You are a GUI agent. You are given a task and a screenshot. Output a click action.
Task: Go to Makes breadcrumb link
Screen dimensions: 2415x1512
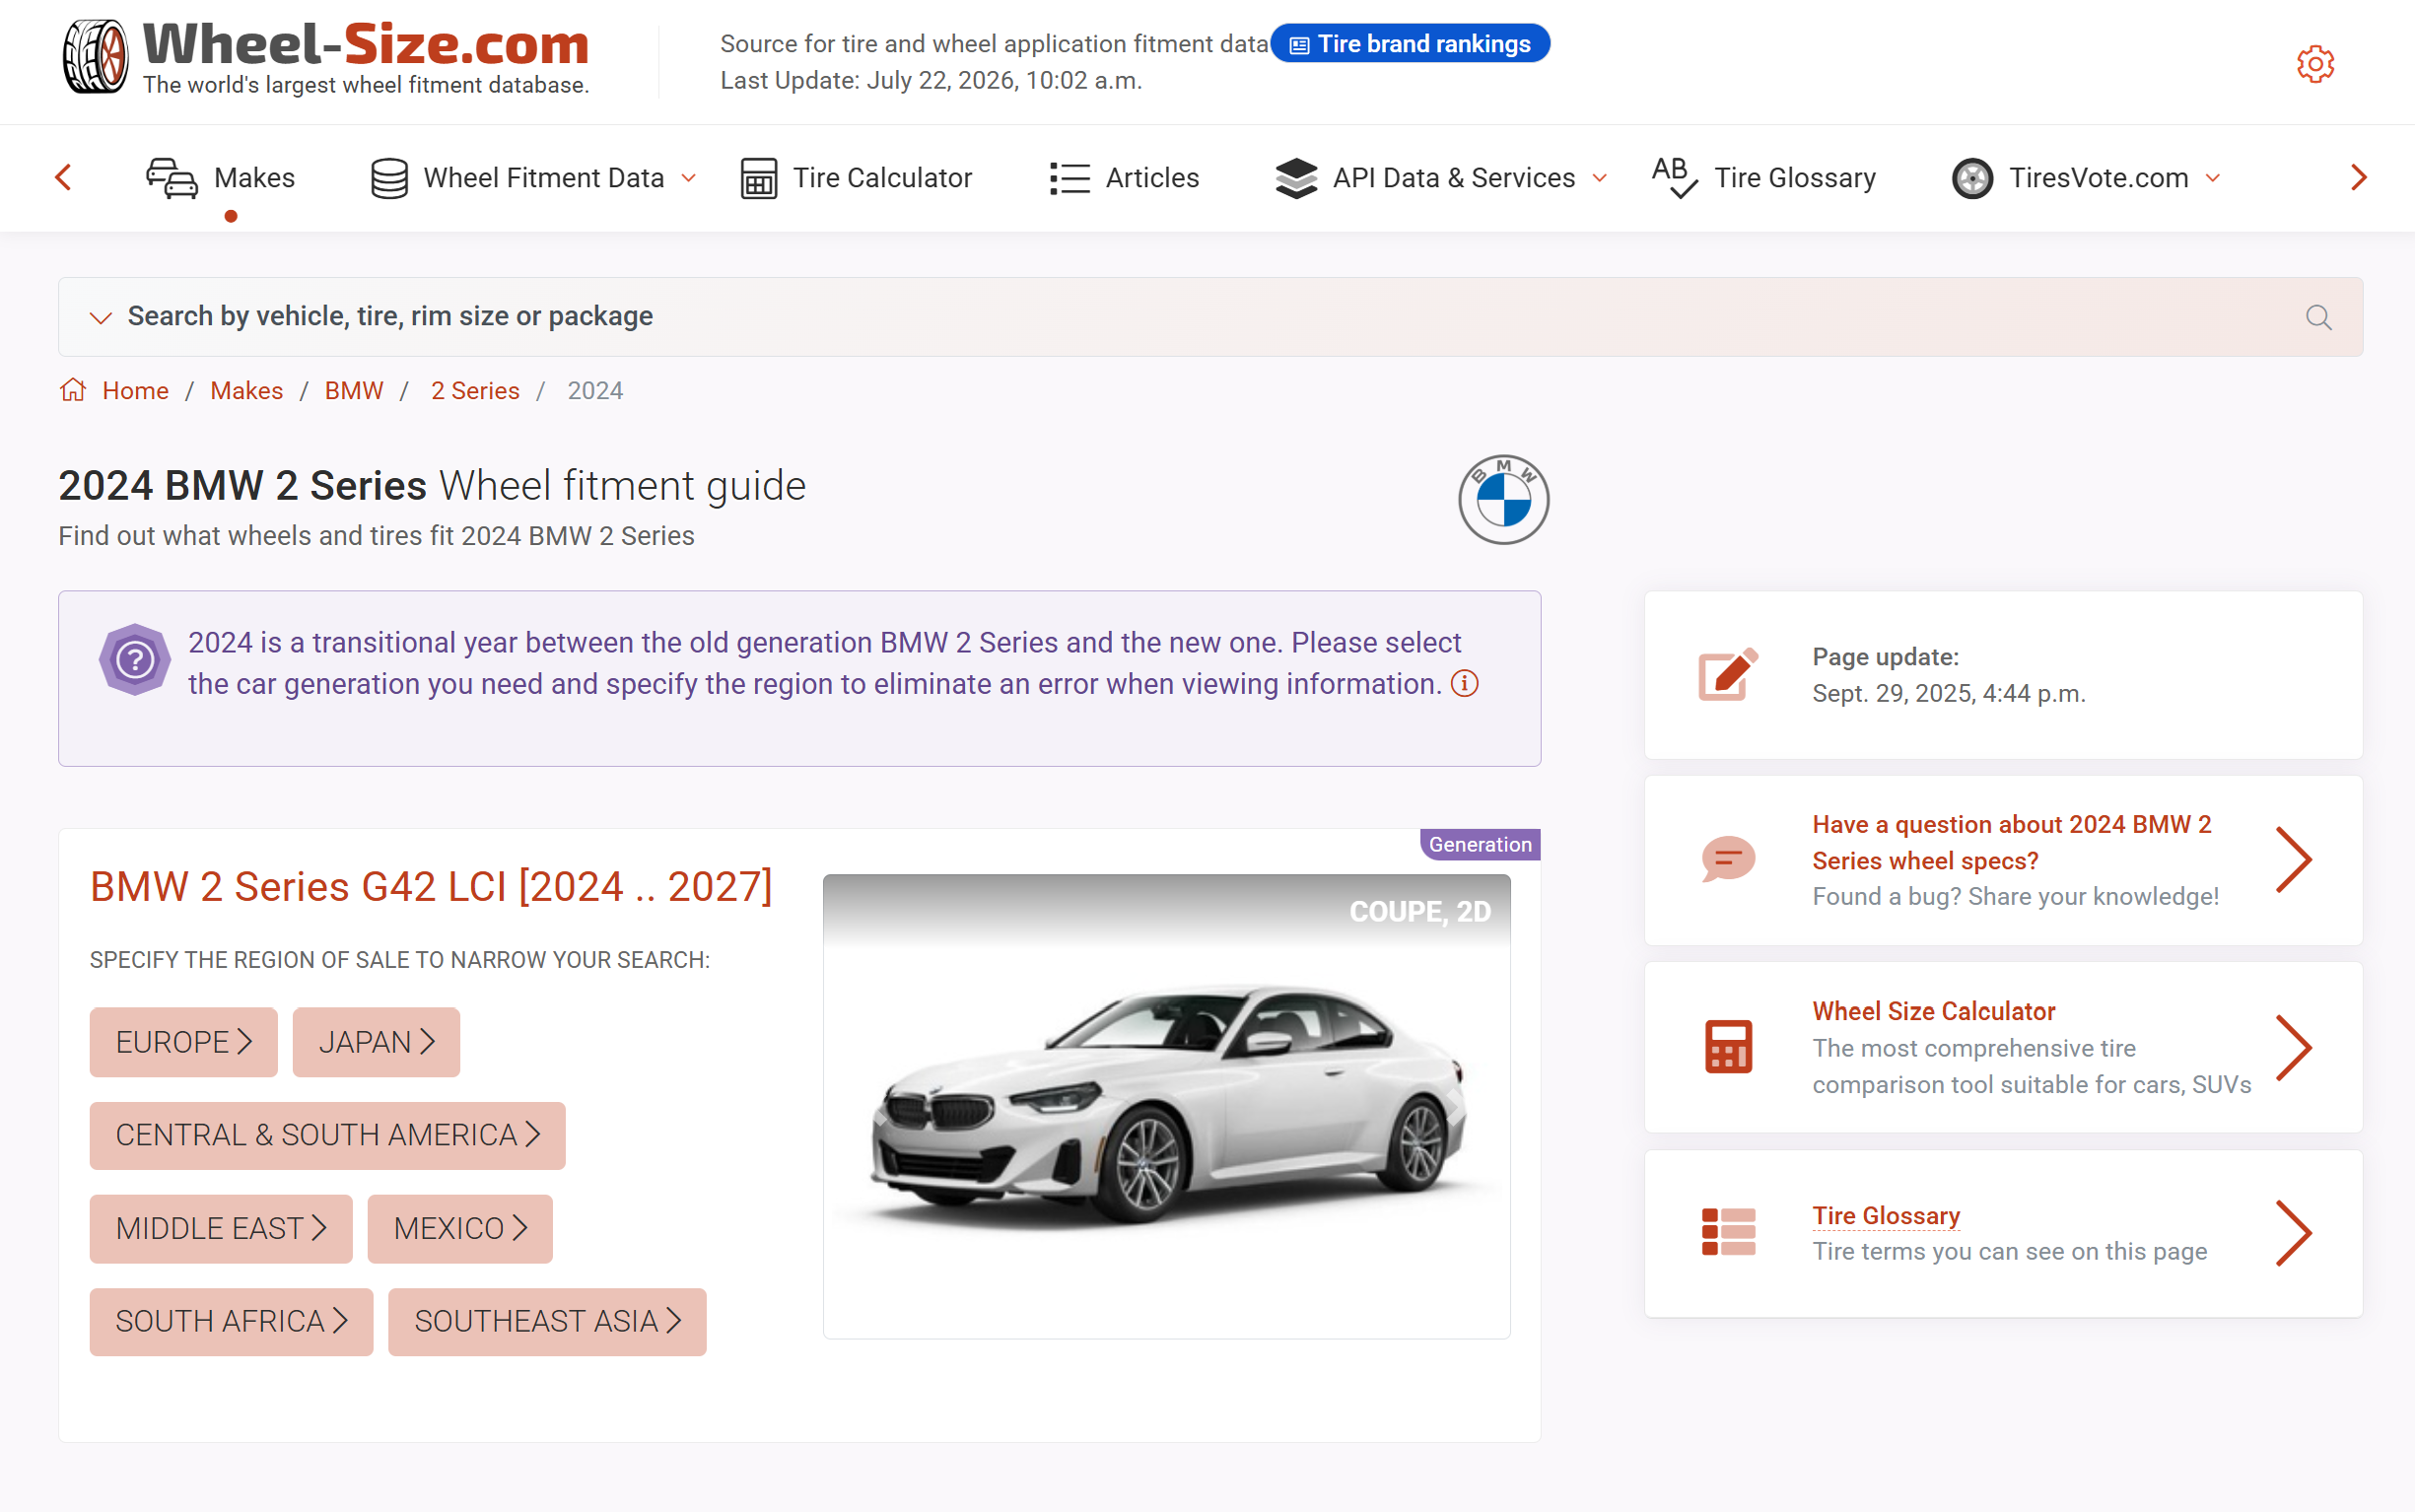coord(246,390)
